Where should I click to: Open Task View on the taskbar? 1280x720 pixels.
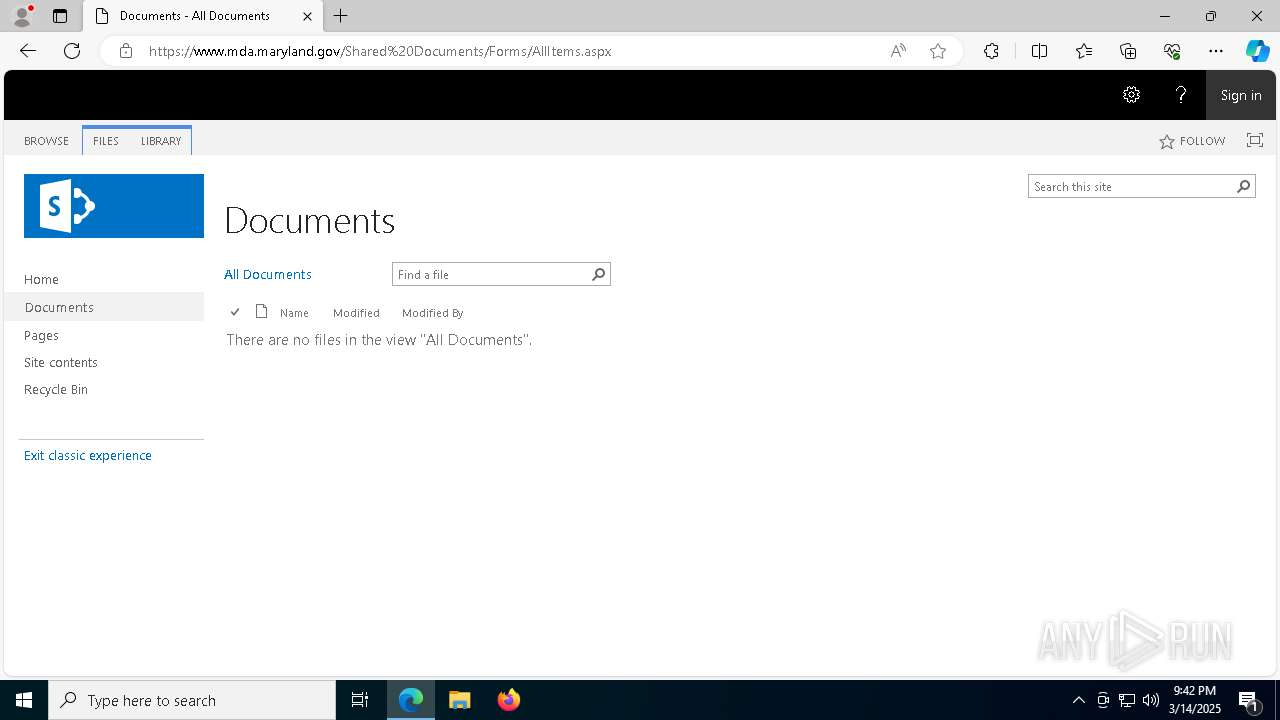[x=360, y=700]
